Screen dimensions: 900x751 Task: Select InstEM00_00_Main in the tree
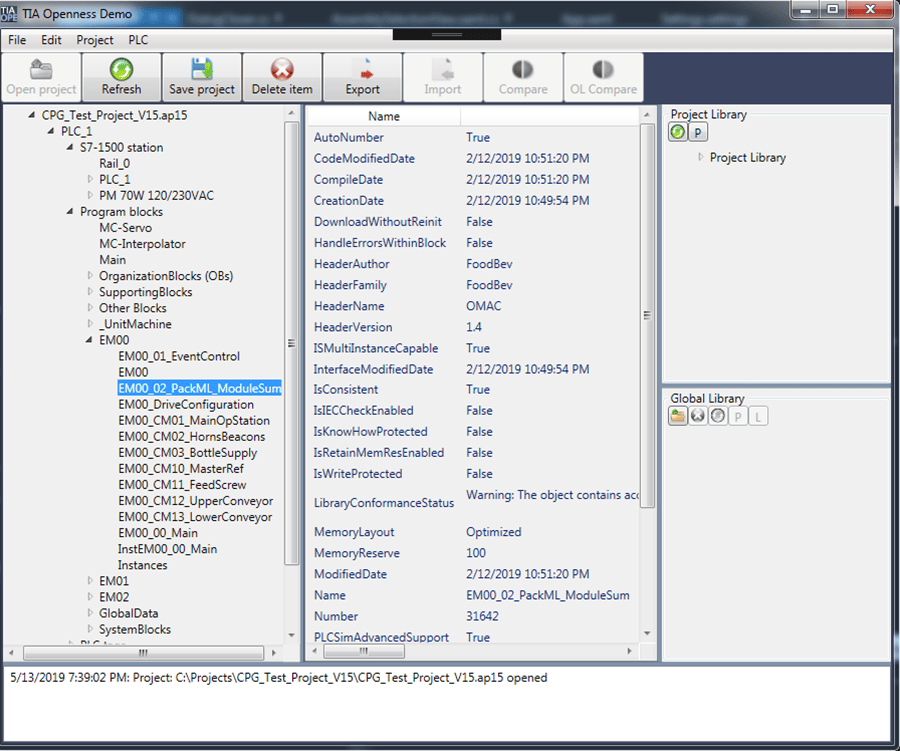click(x=167, y=549)
